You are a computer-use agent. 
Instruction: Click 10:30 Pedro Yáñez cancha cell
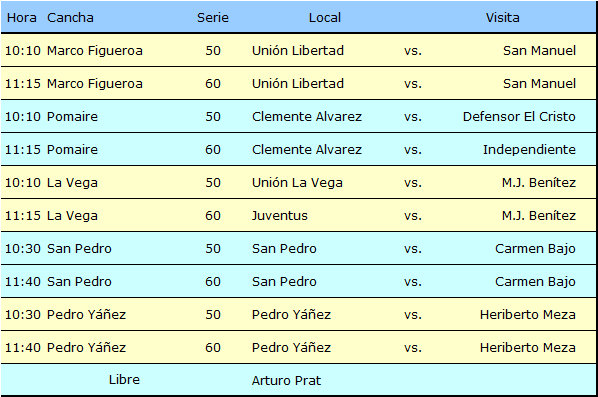click(x=86, y=314)
